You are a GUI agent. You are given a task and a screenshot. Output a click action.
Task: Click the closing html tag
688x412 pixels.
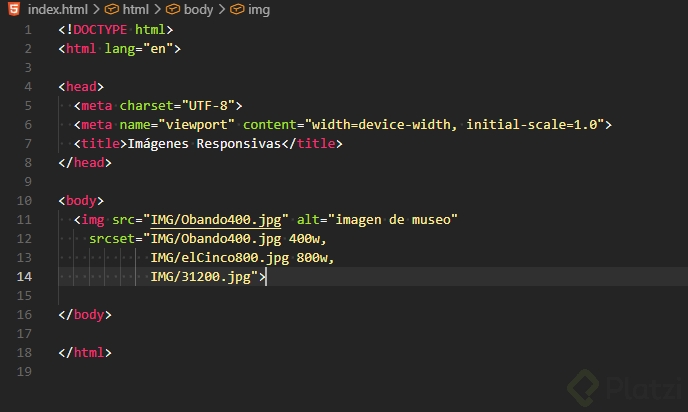85,352
